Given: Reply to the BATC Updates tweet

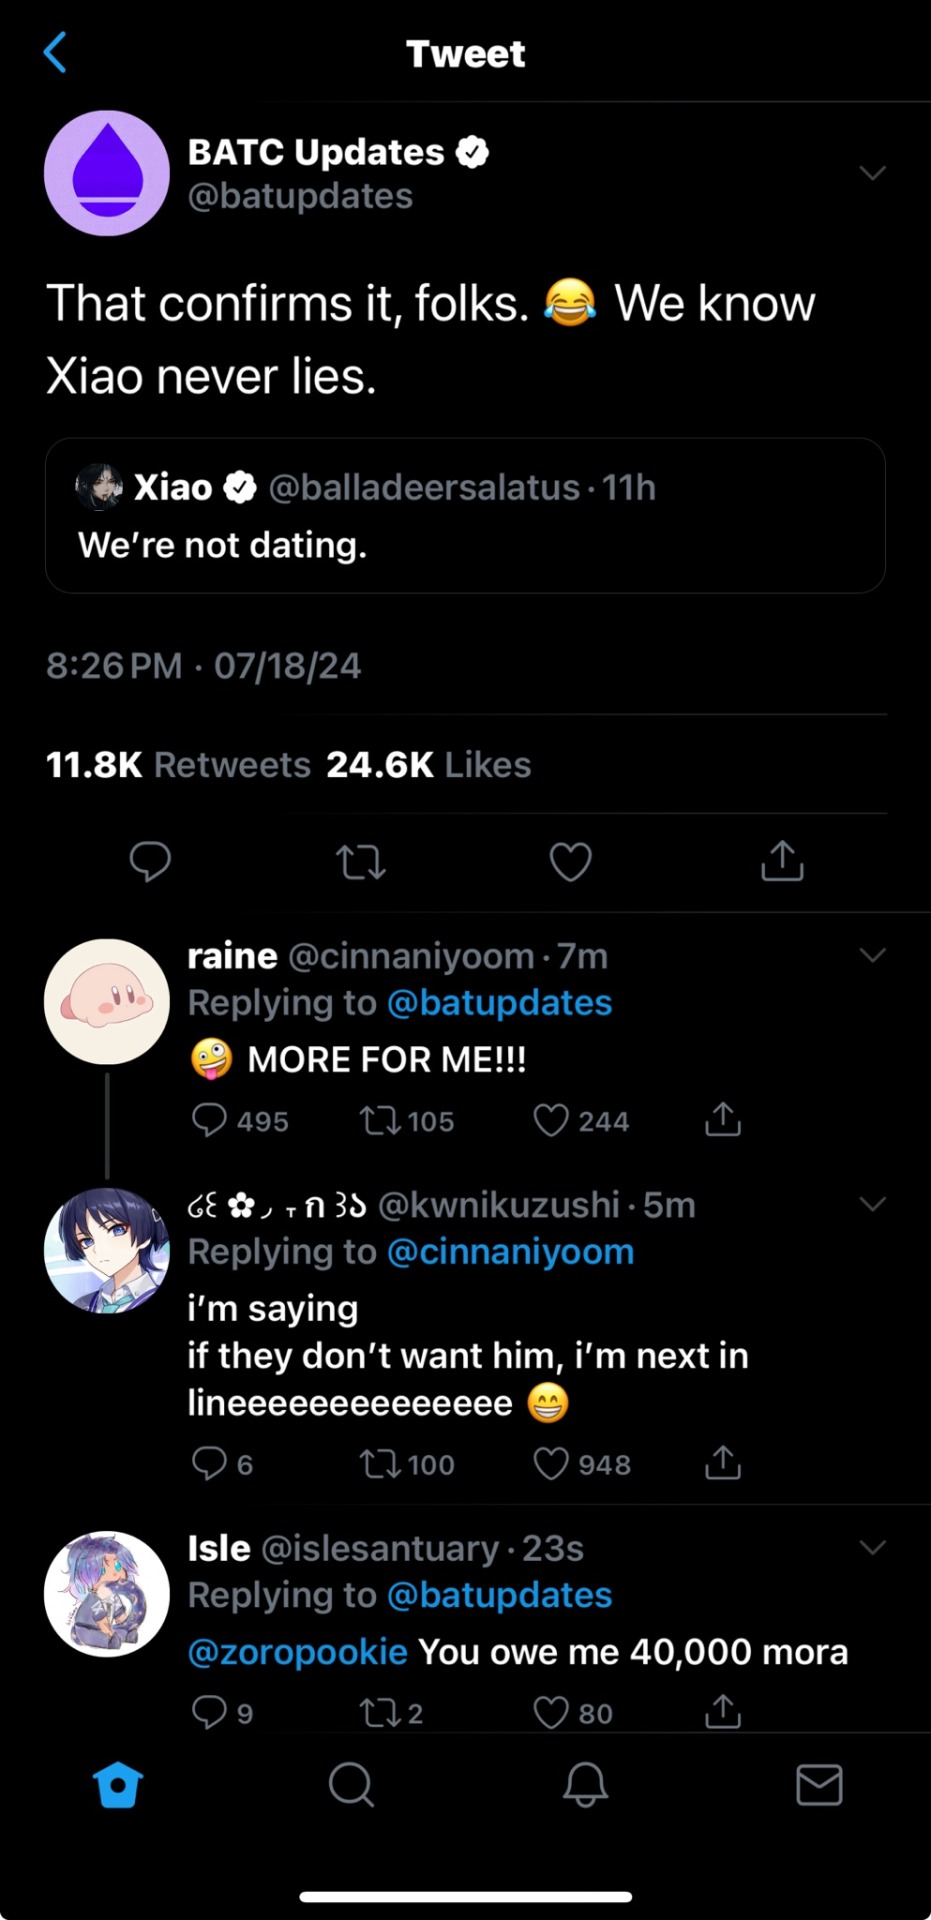Looking at the screenshot, I should click(150, 861).
